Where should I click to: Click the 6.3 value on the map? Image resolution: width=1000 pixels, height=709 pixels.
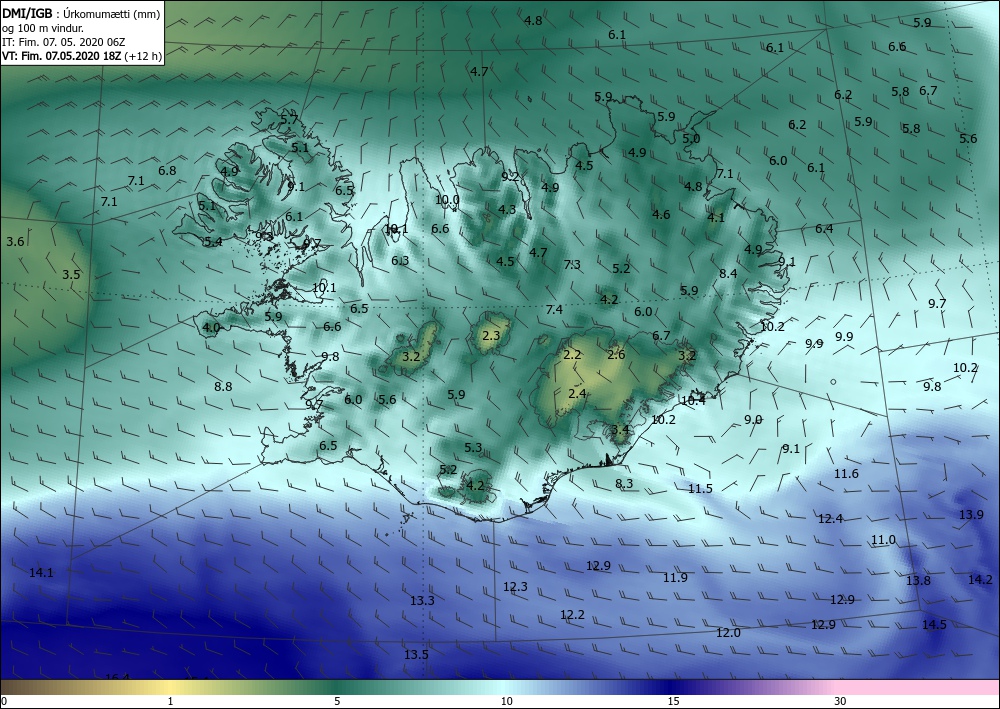[x=401, y=260]
